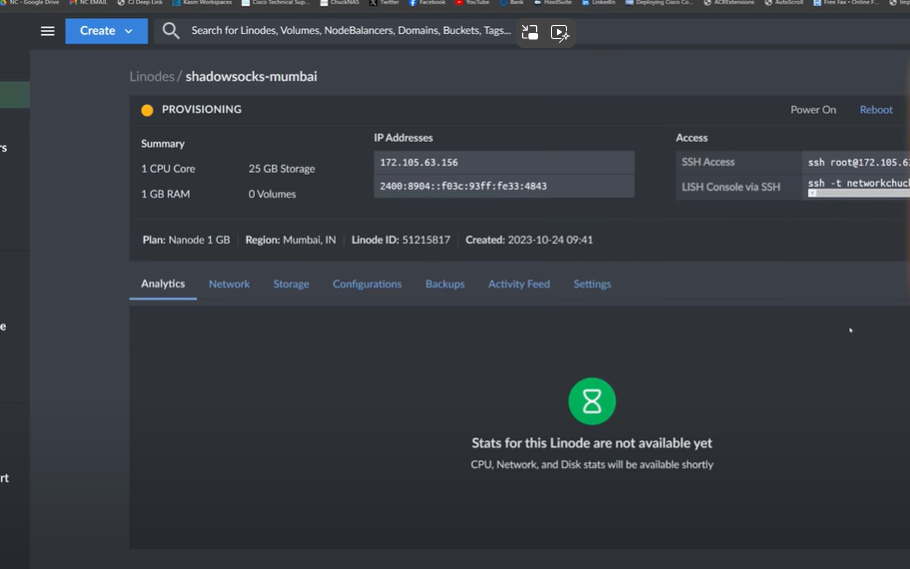Click the PROVISIONING status label
This screenshot has height=569, width=910.
coord(201,110)
